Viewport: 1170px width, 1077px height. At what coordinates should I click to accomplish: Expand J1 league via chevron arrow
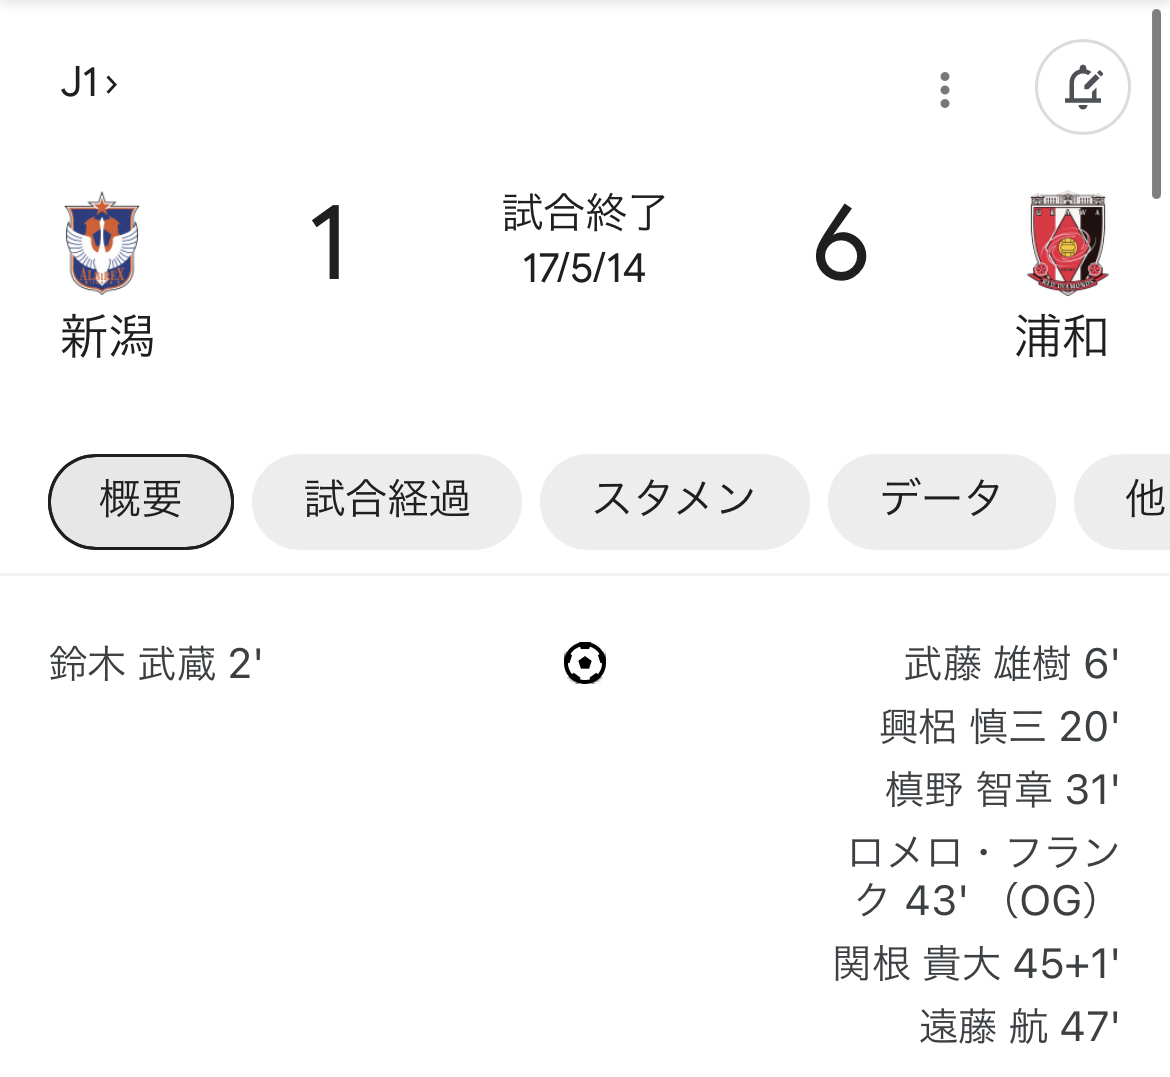click(111, 84)
